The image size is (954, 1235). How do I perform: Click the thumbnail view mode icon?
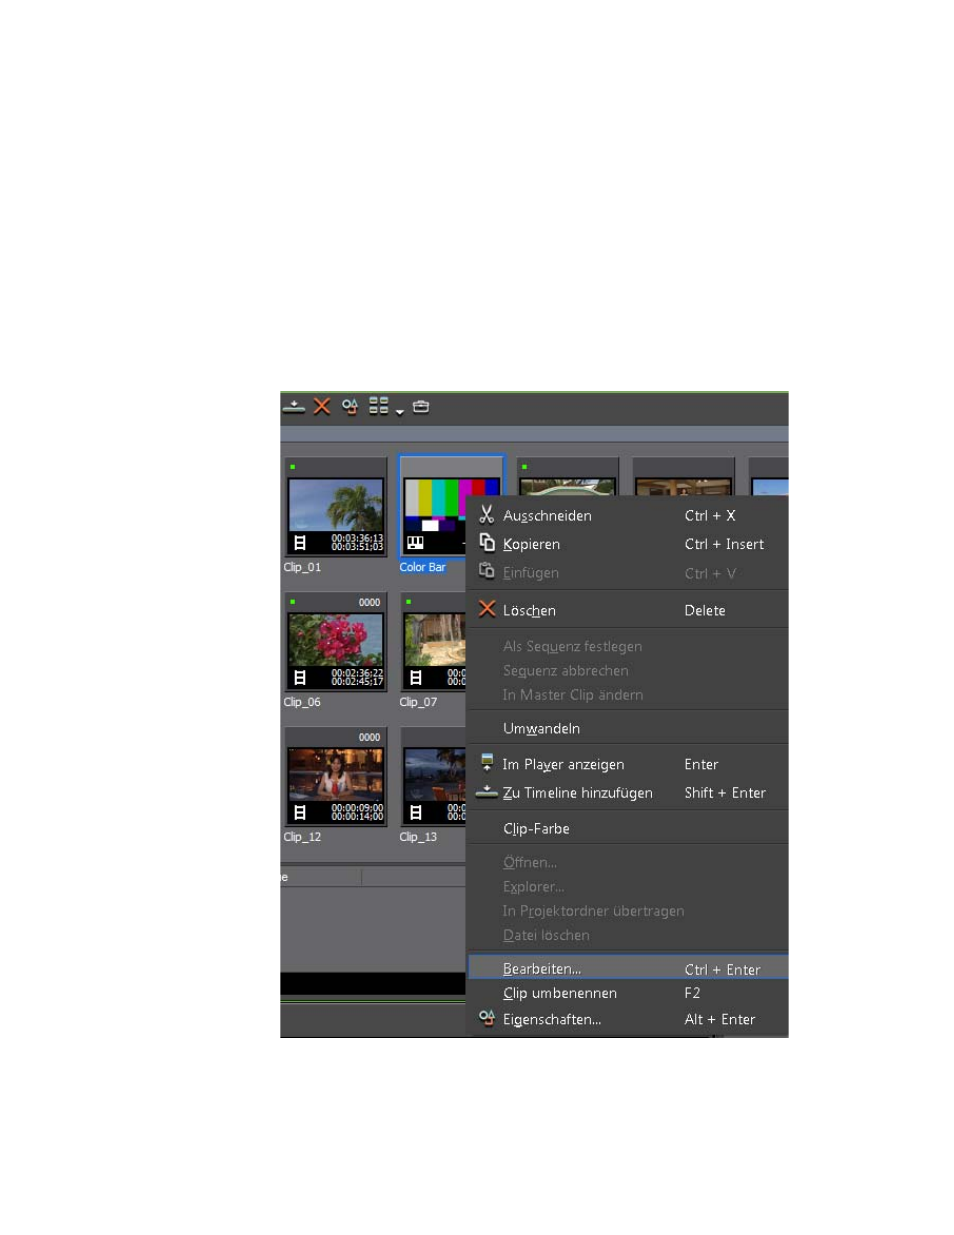378,405
